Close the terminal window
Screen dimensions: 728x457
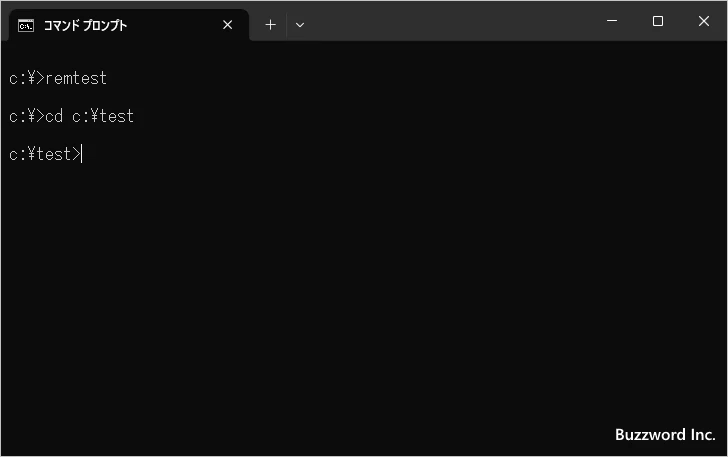point(704,21)
